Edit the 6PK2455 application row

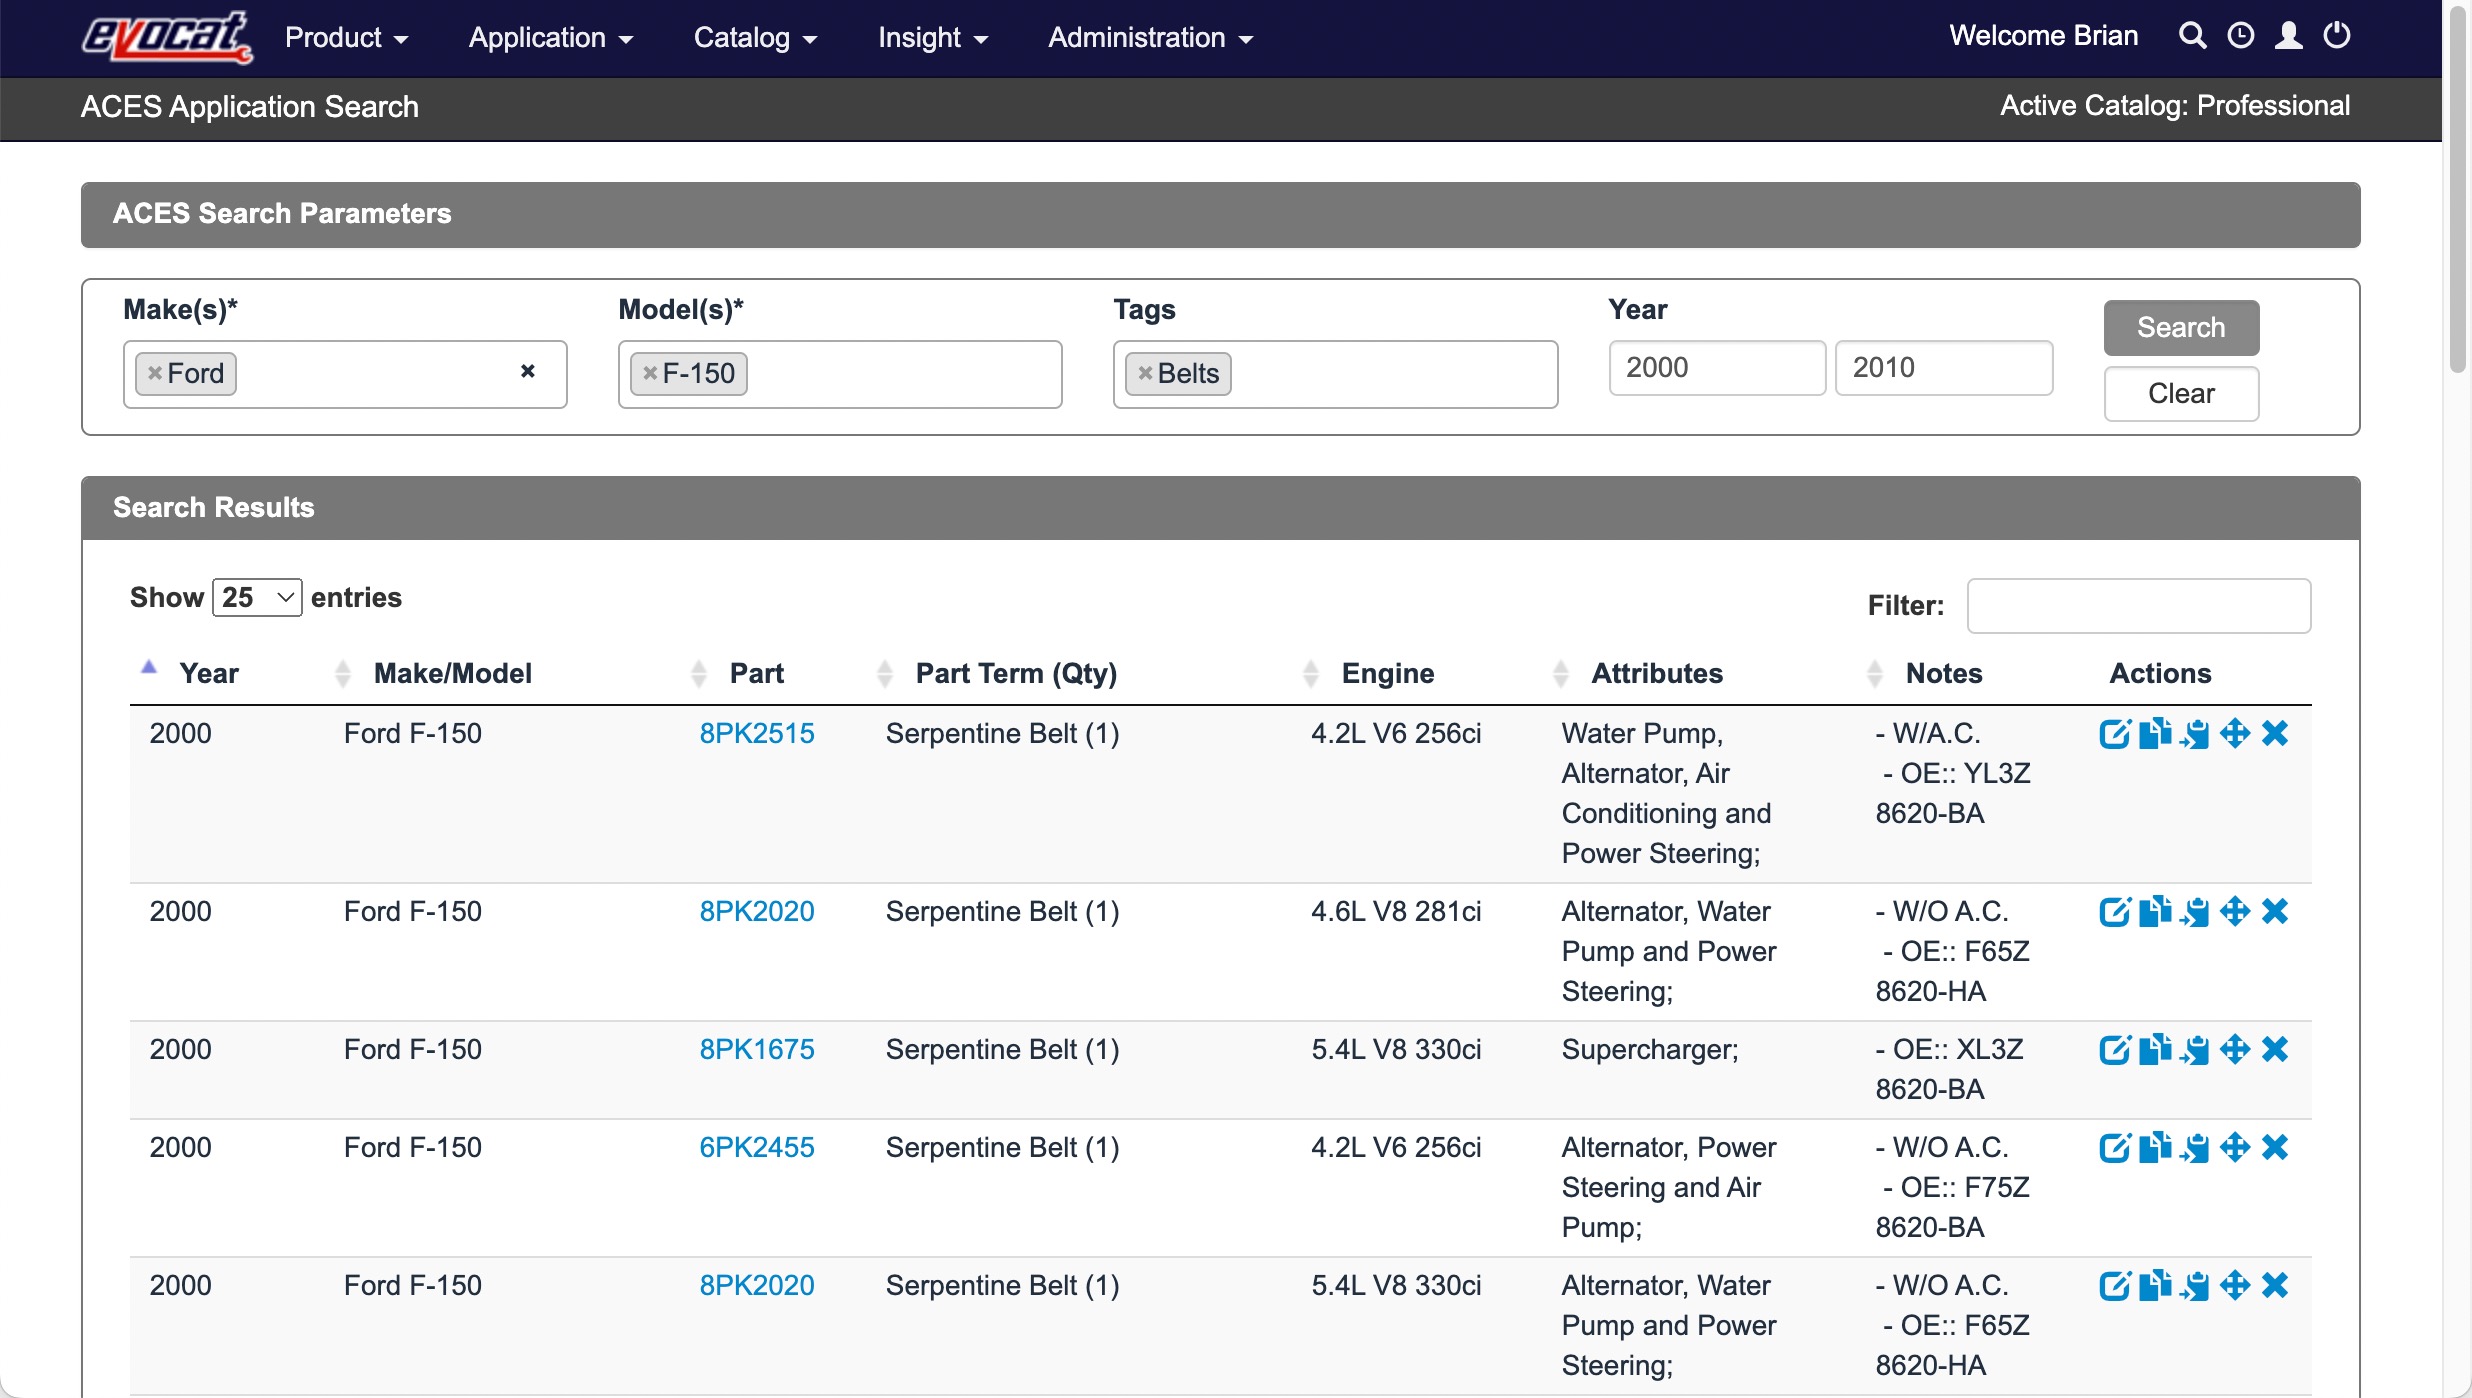point(2115,1147)
